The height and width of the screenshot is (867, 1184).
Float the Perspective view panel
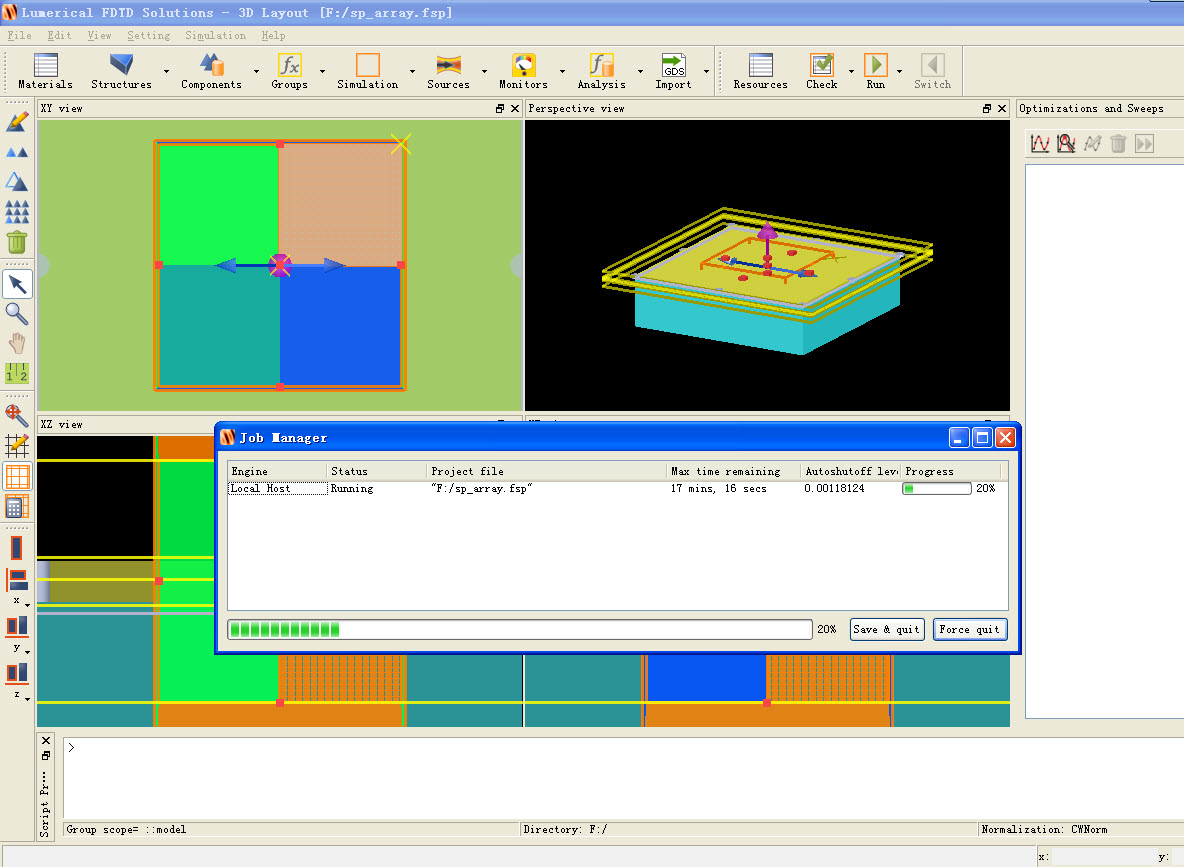point(987,109)
